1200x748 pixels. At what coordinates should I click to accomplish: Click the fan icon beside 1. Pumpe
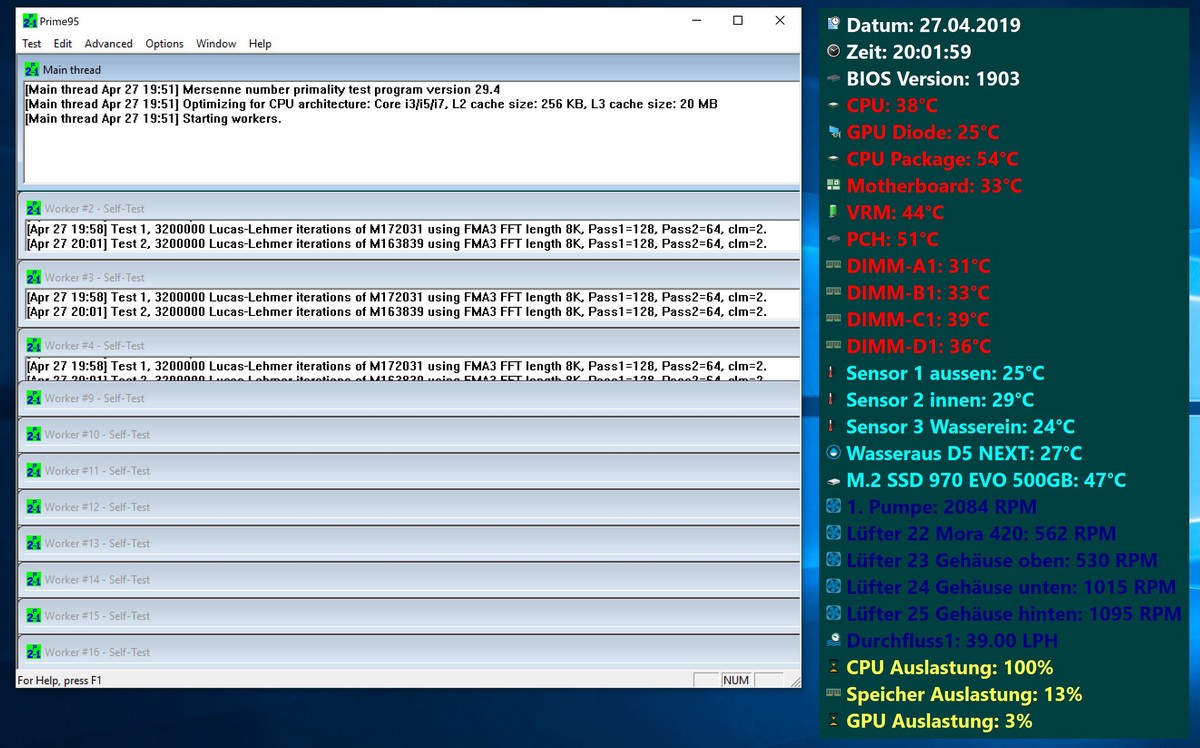point(834,507)
